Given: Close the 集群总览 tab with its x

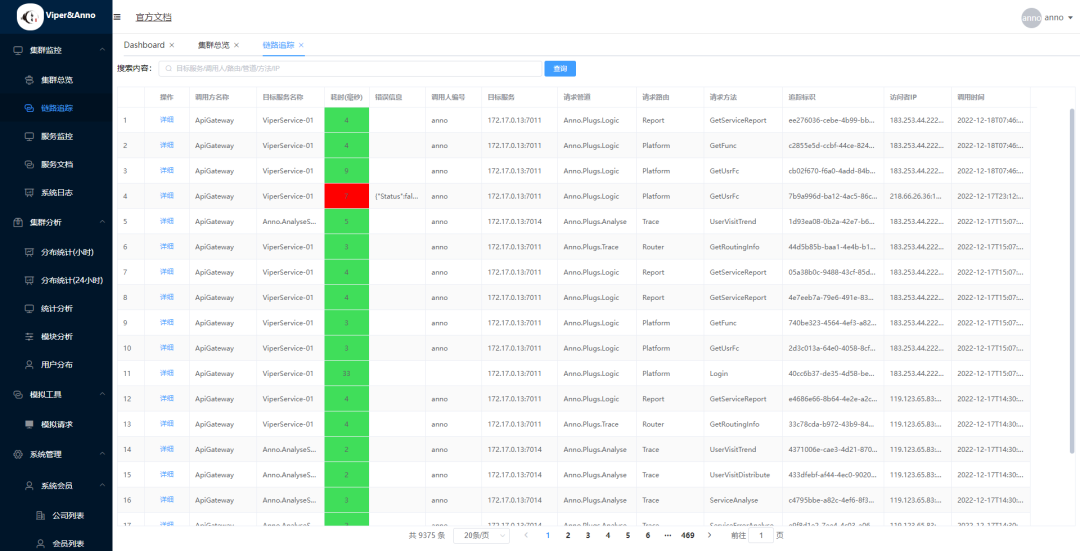Looking at the screenshot, I should click(236, 45).
